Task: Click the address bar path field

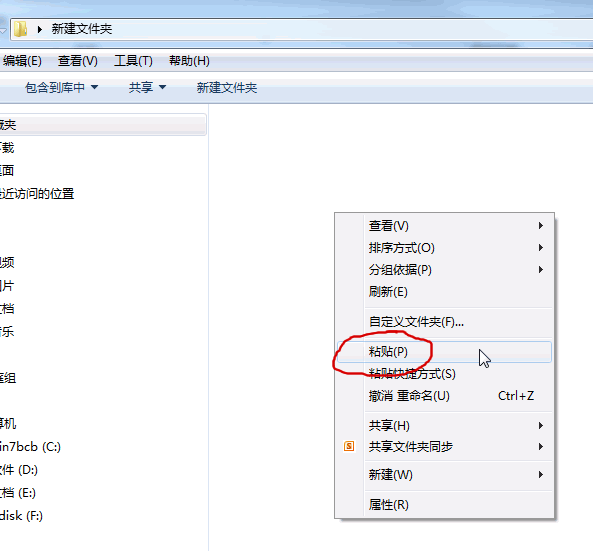Action: [x=301, y=29]
